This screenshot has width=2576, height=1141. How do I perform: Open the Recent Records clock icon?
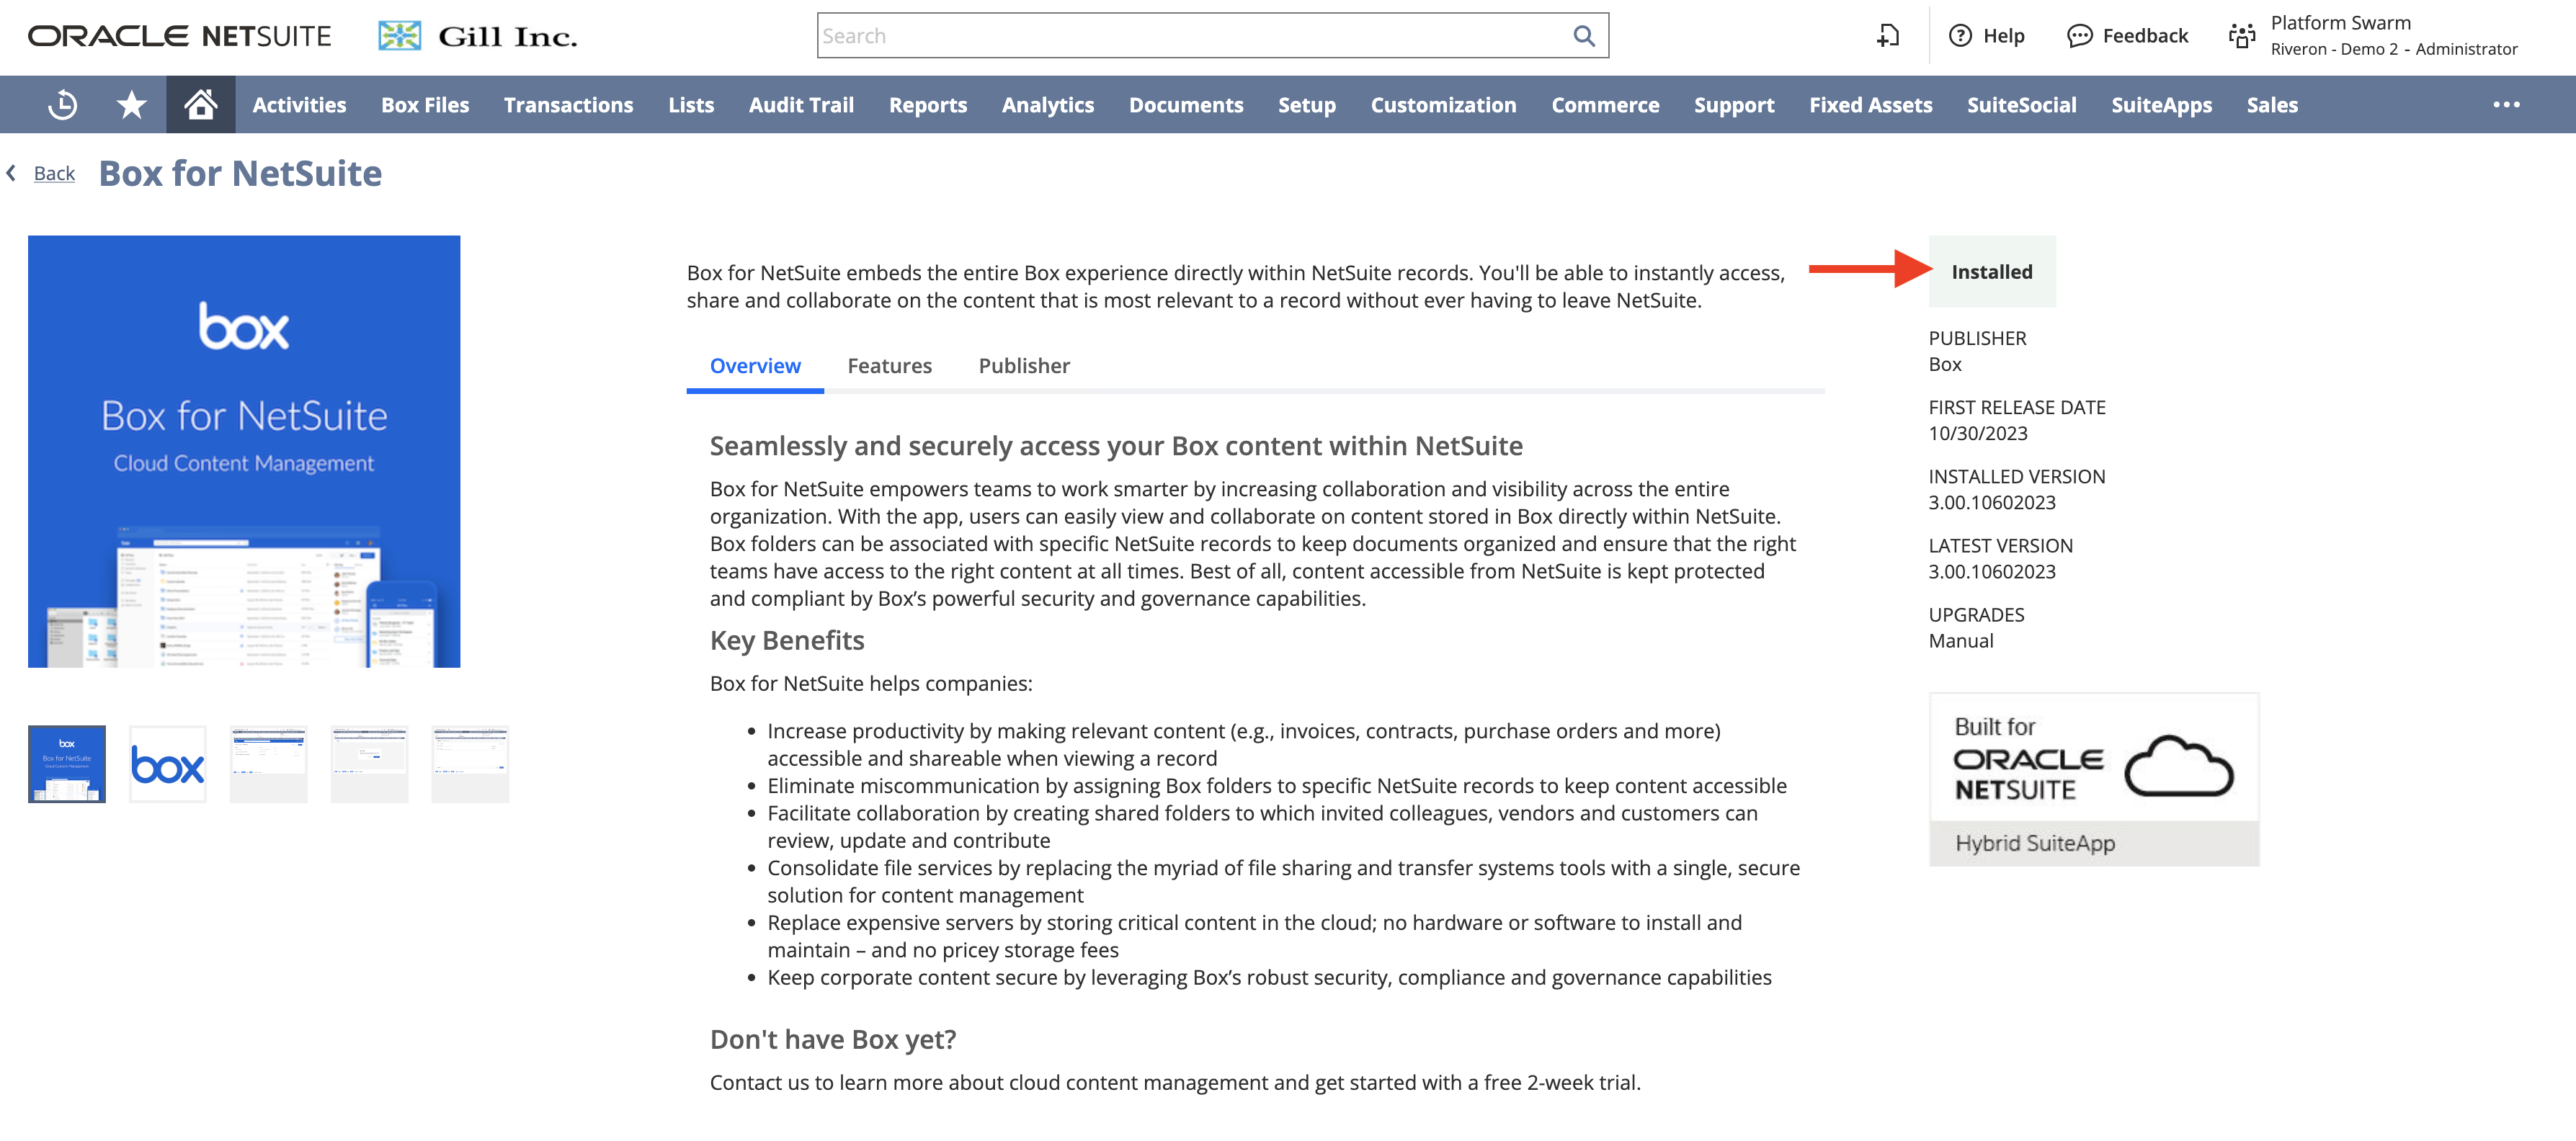pos(62,105)
